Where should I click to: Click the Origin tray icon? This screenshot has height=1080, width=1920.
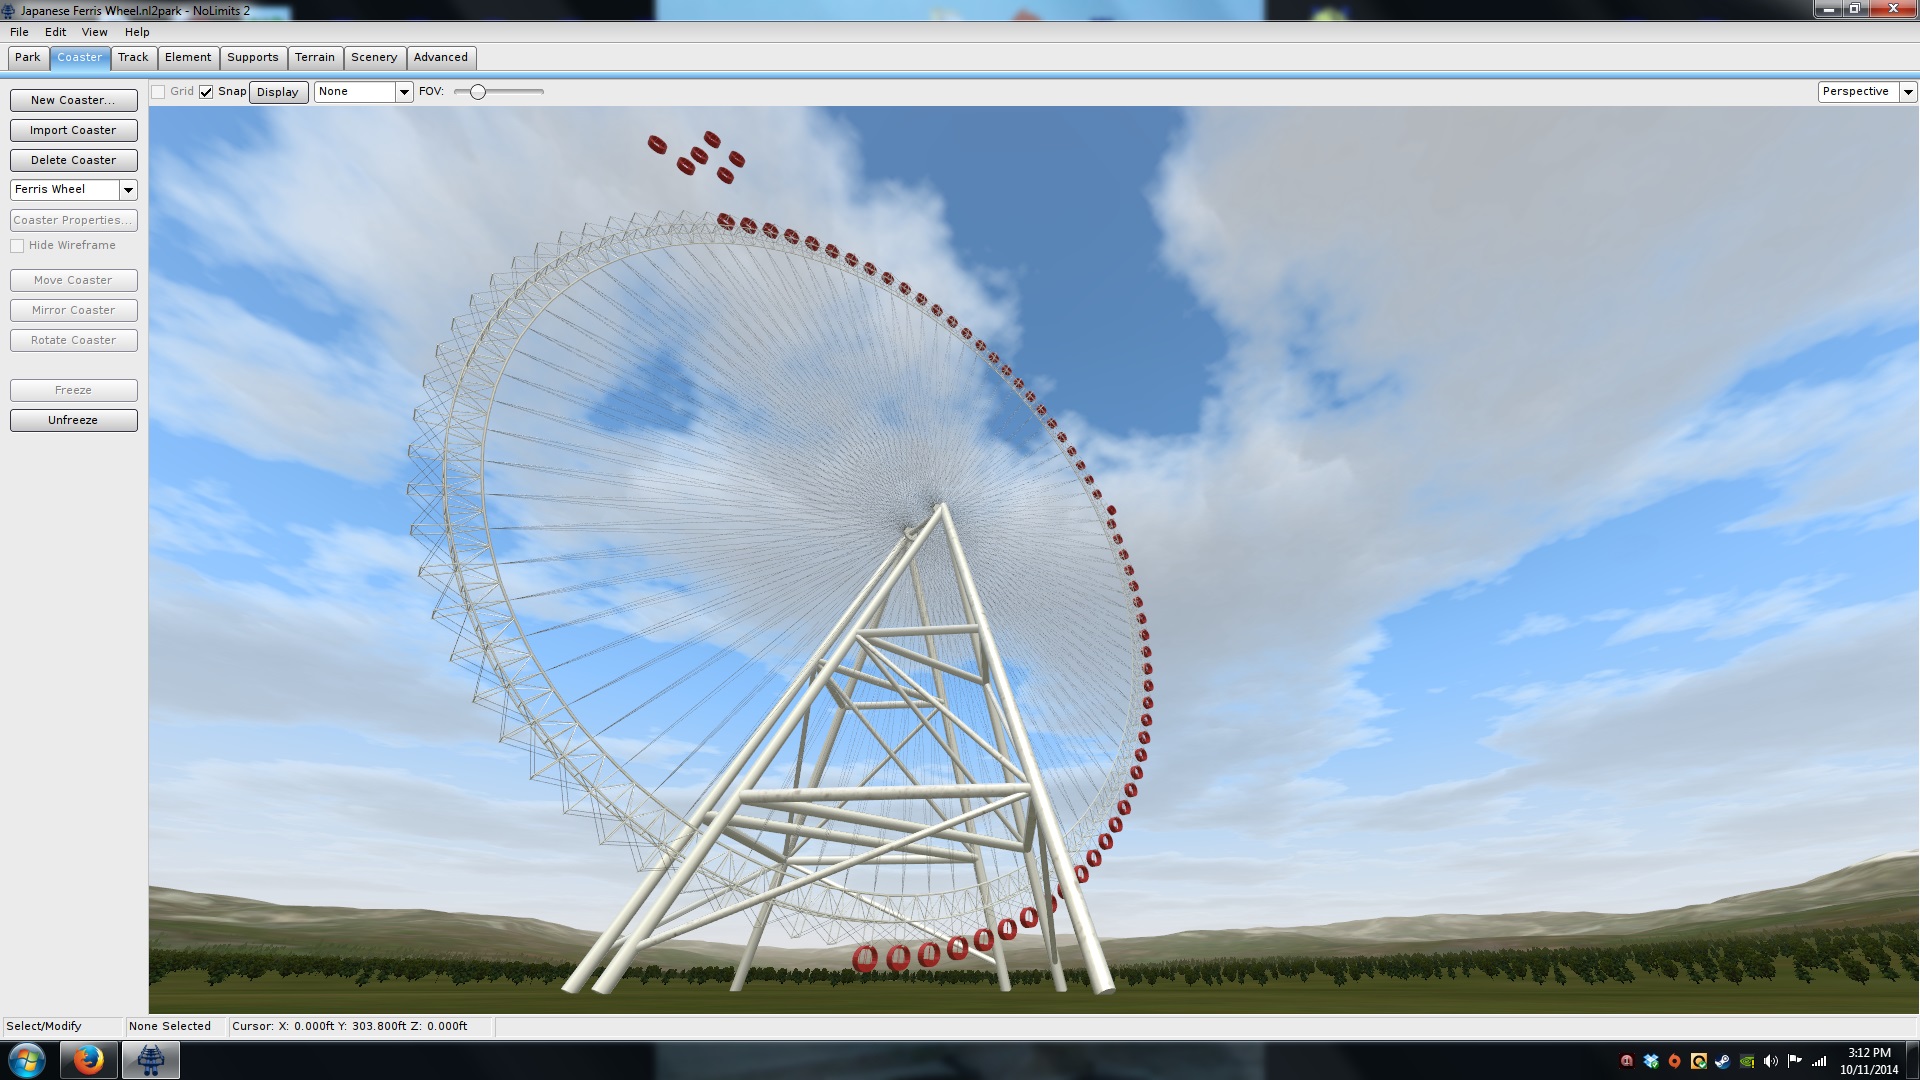coord(1675,1061)
